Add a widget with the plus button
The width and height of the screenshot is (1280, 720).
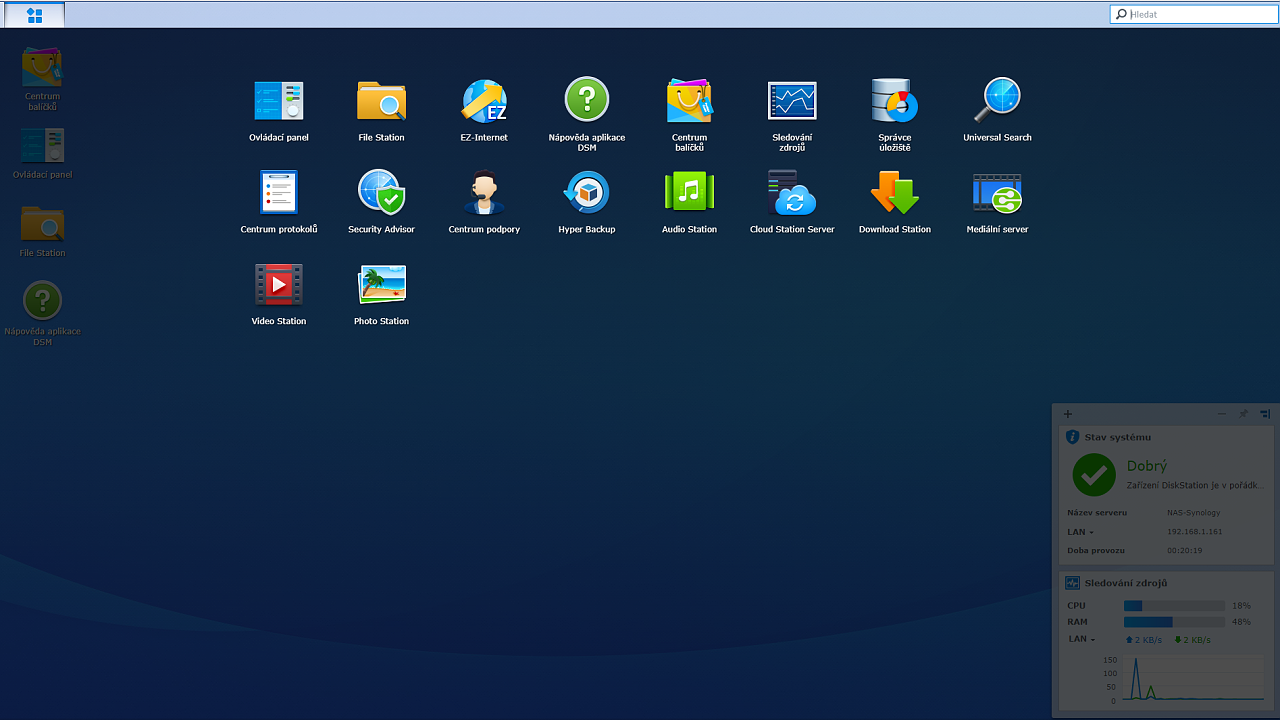(1068, 414)
